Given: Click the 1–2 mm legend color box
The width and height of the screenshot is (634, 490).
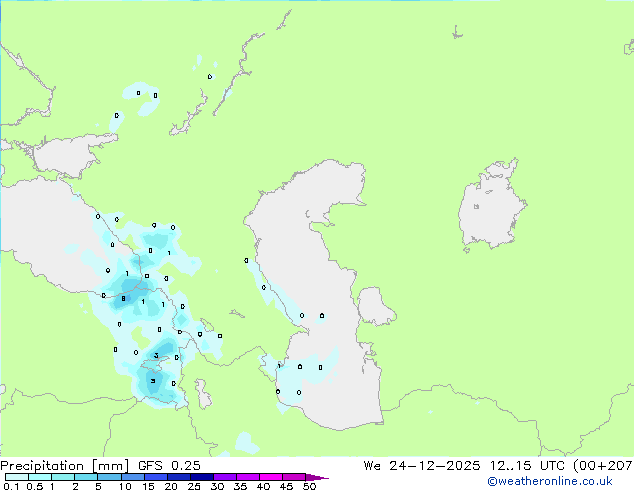Looking at the screenshot, I should pyautogui.click(x=63, y=477).
